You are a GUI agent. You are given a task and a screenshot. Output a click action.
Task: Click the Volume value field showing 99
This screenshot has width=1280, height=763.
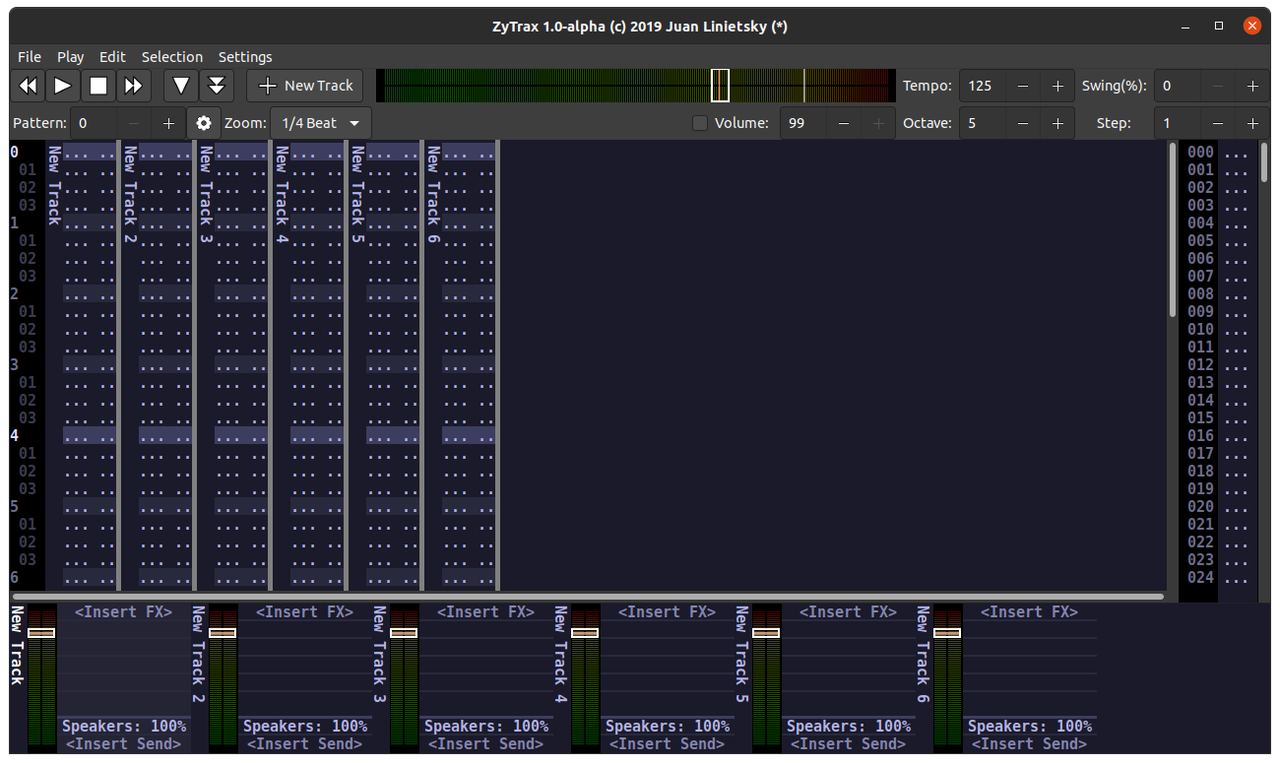tap(803, 123)
